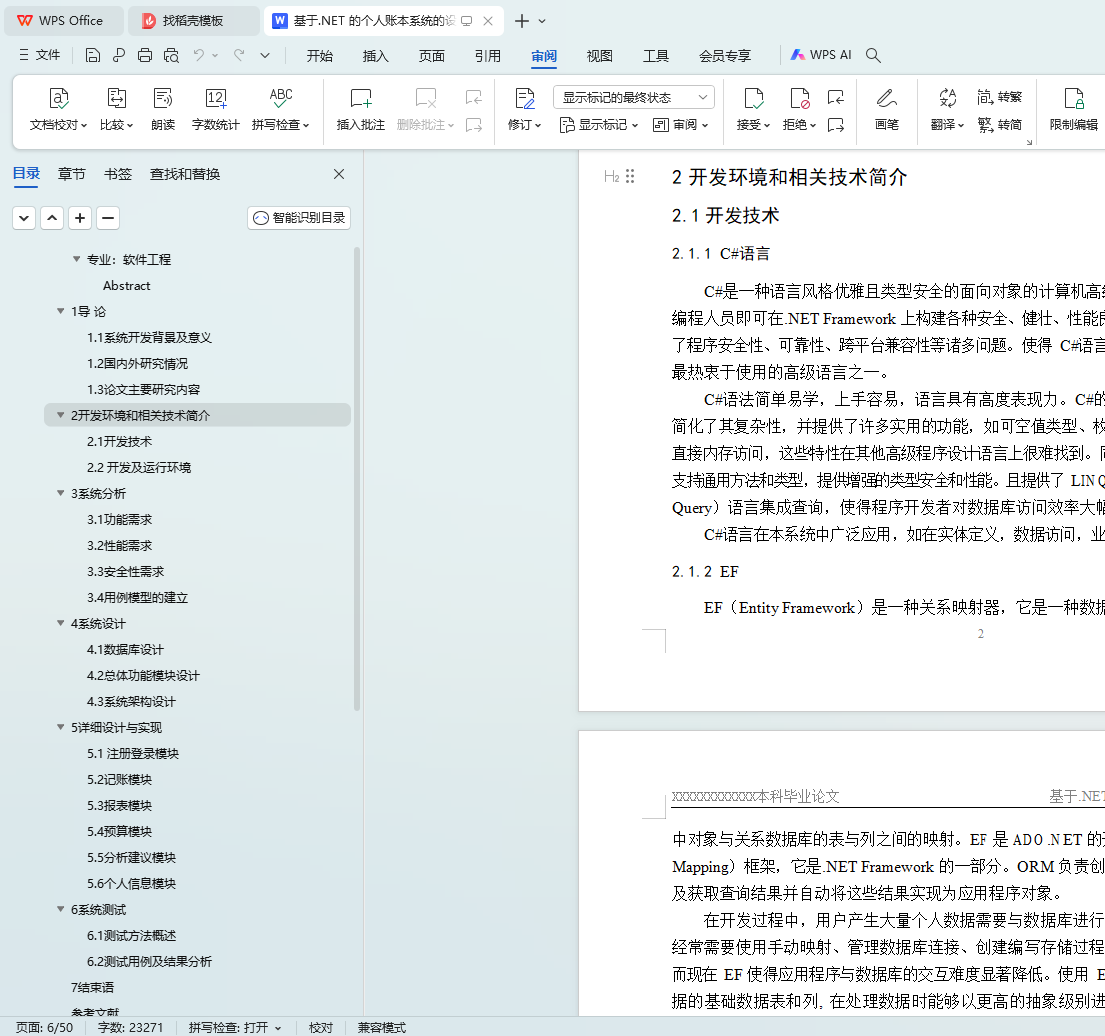Viewport: 1105px width, 1036px height.
Task: Switch to the 开始 ribbon tab
Action: (319, 56)
